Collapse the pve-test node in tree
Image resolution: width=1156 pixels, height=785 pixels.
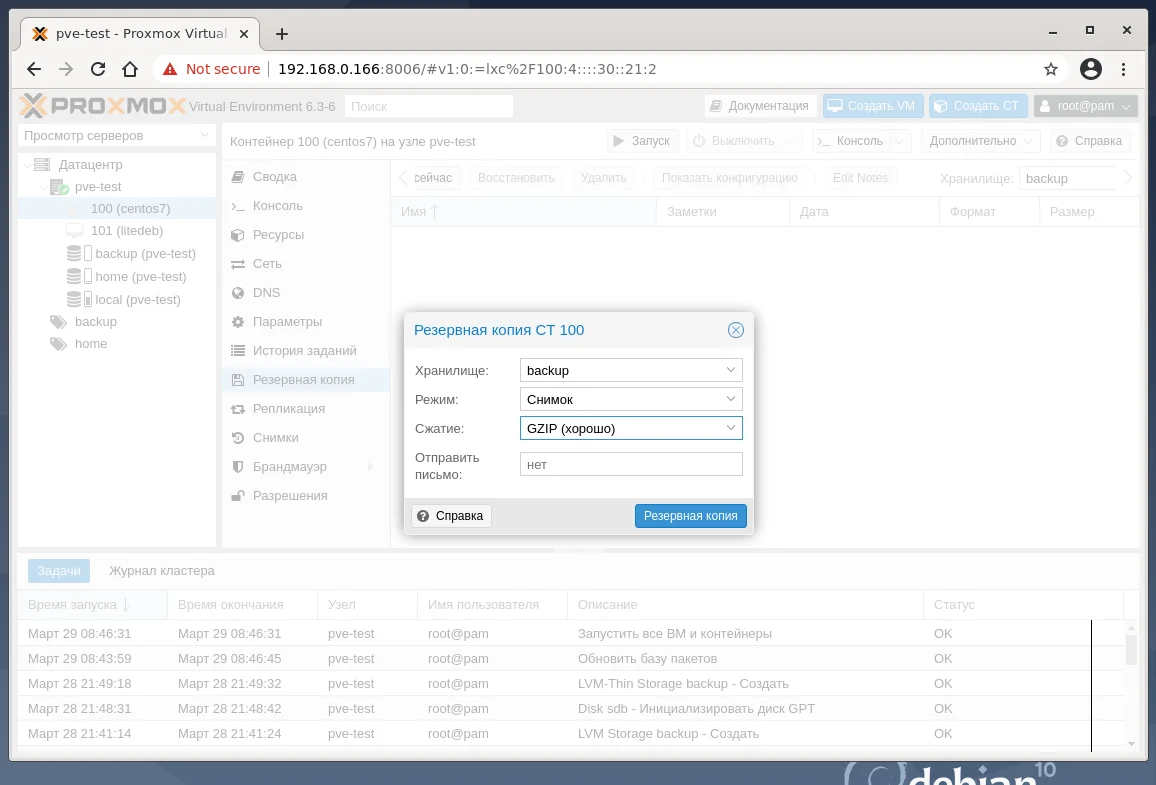[43, 187]
